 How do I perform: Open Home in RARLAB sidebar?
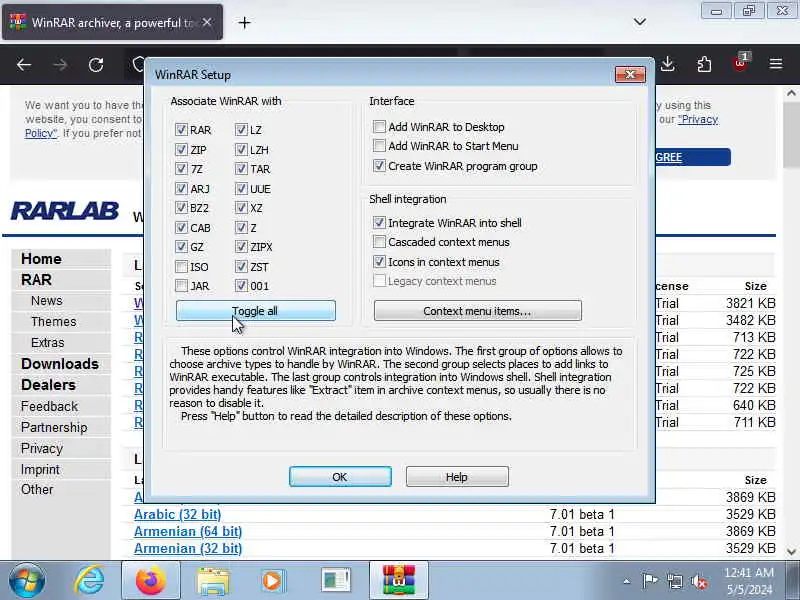(41, 259)
